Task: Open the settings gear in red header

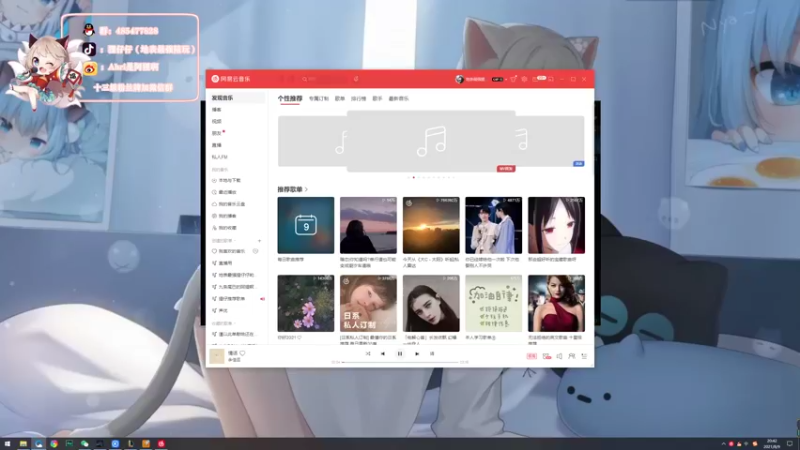Action: pyautogui.click(x=524, y=79)
